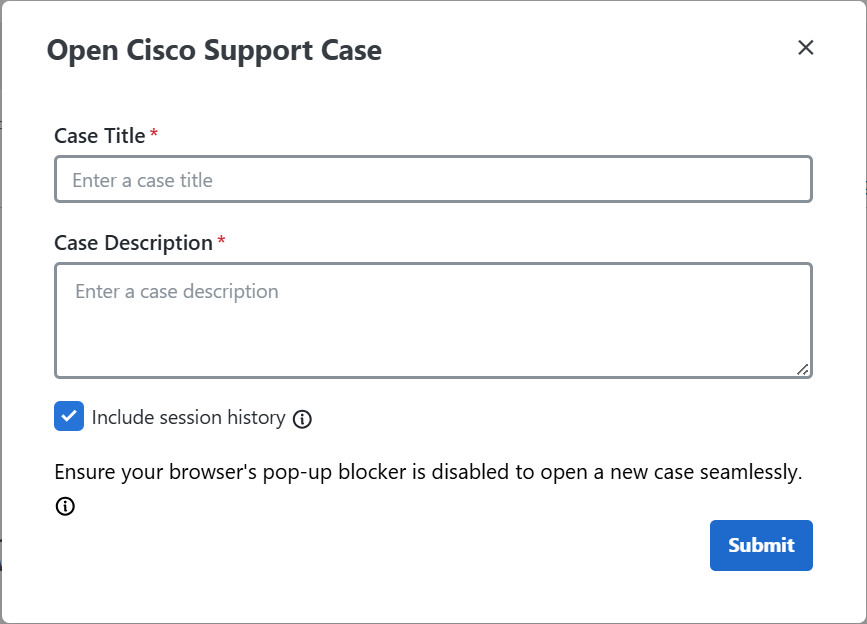Select the 'Enter a case description' placeholder text
867x624 pixels.
point(177,291)
